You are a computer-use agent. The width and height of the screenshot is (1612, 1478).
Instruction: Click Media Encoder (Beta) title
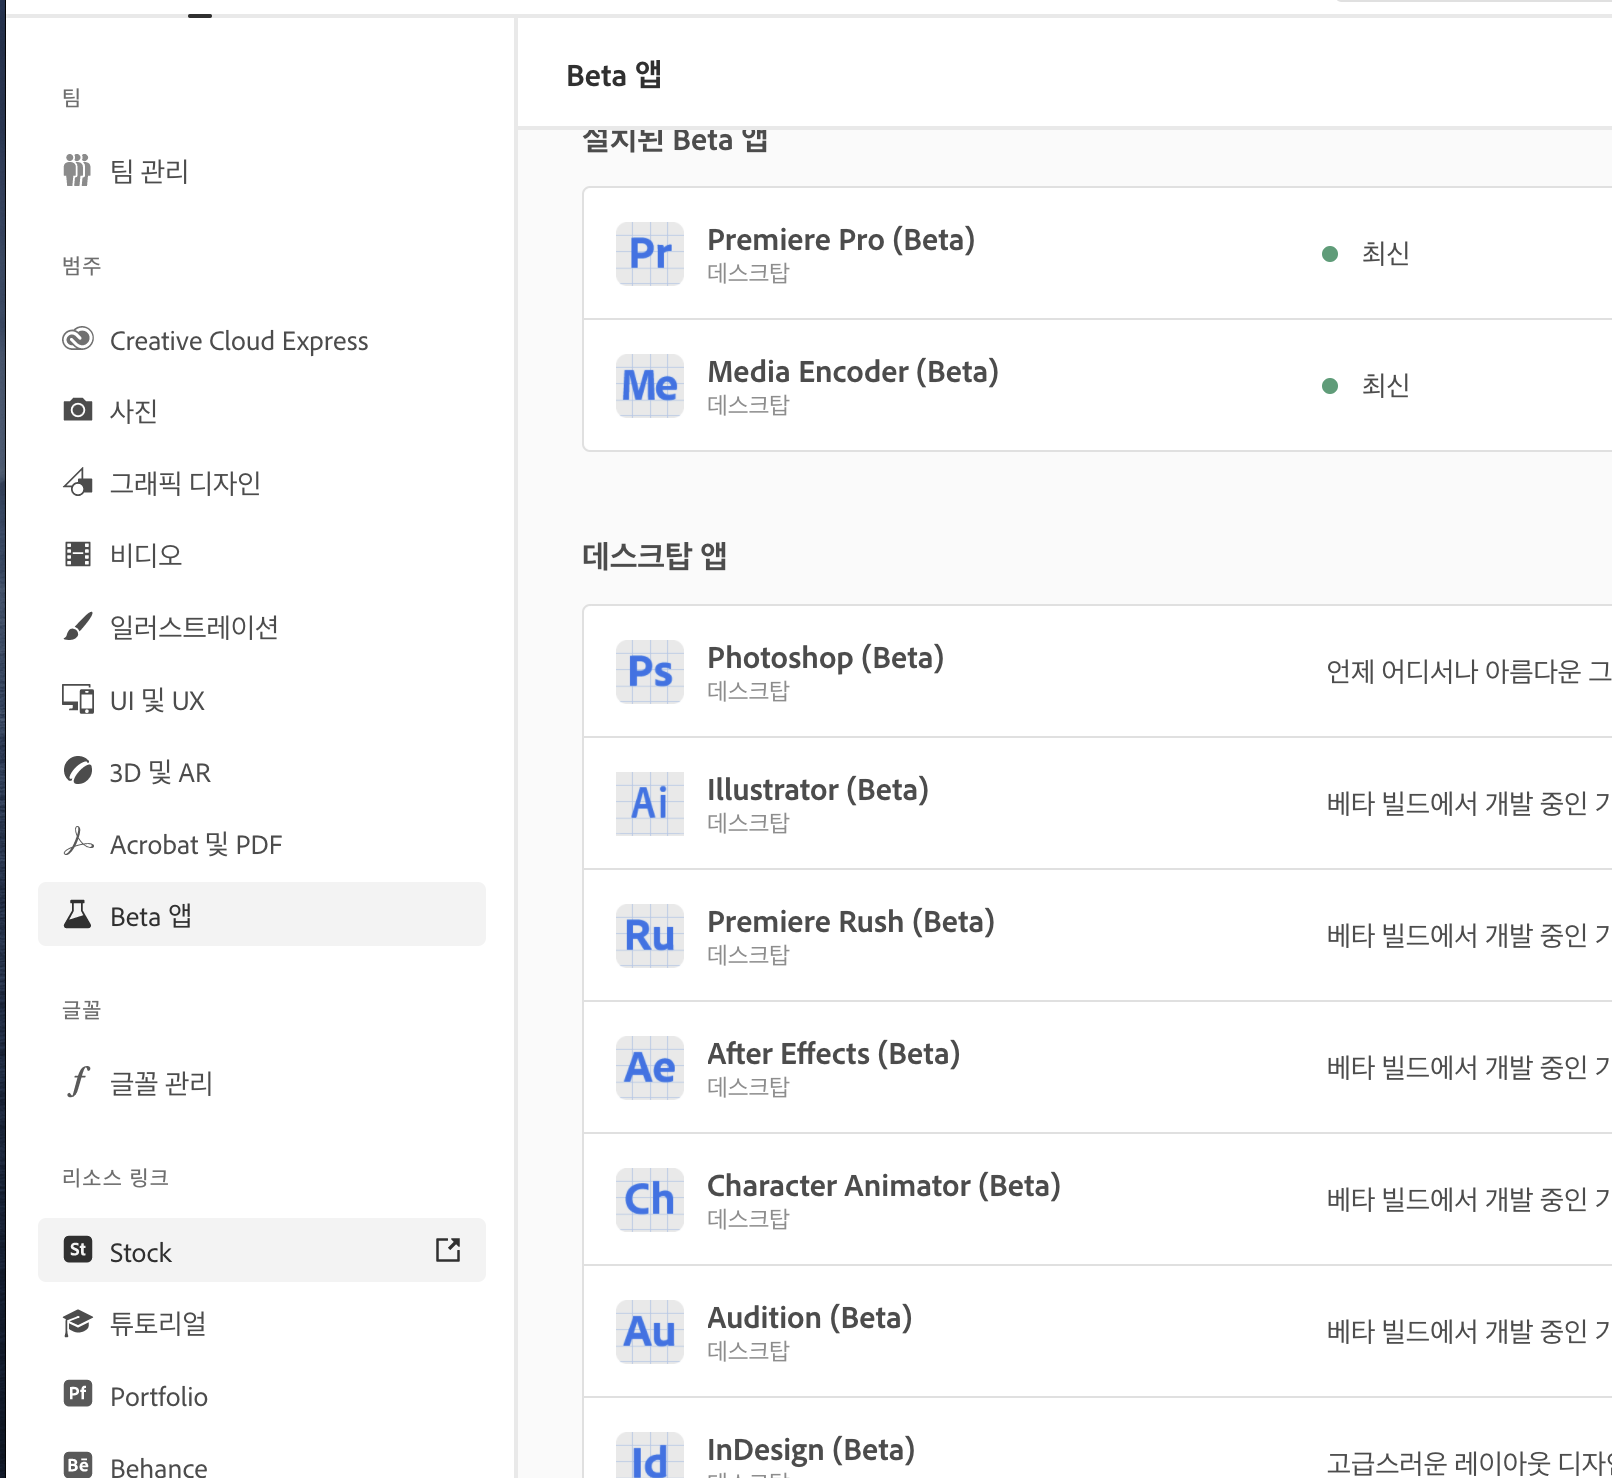click(853, 372)
